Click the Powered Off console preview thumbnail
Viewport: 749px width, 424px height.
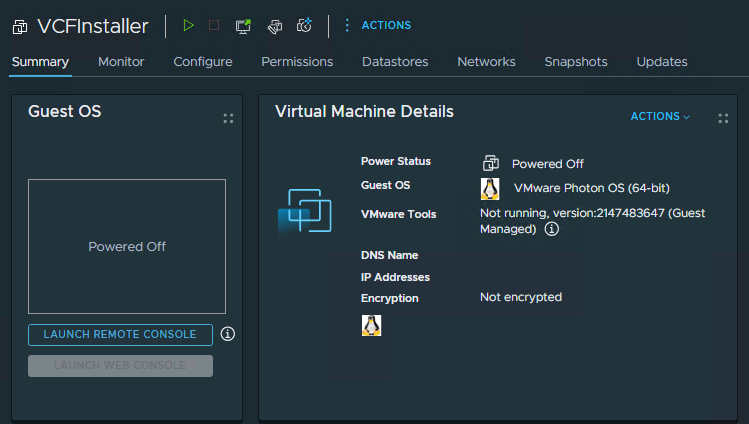point(127,246)
